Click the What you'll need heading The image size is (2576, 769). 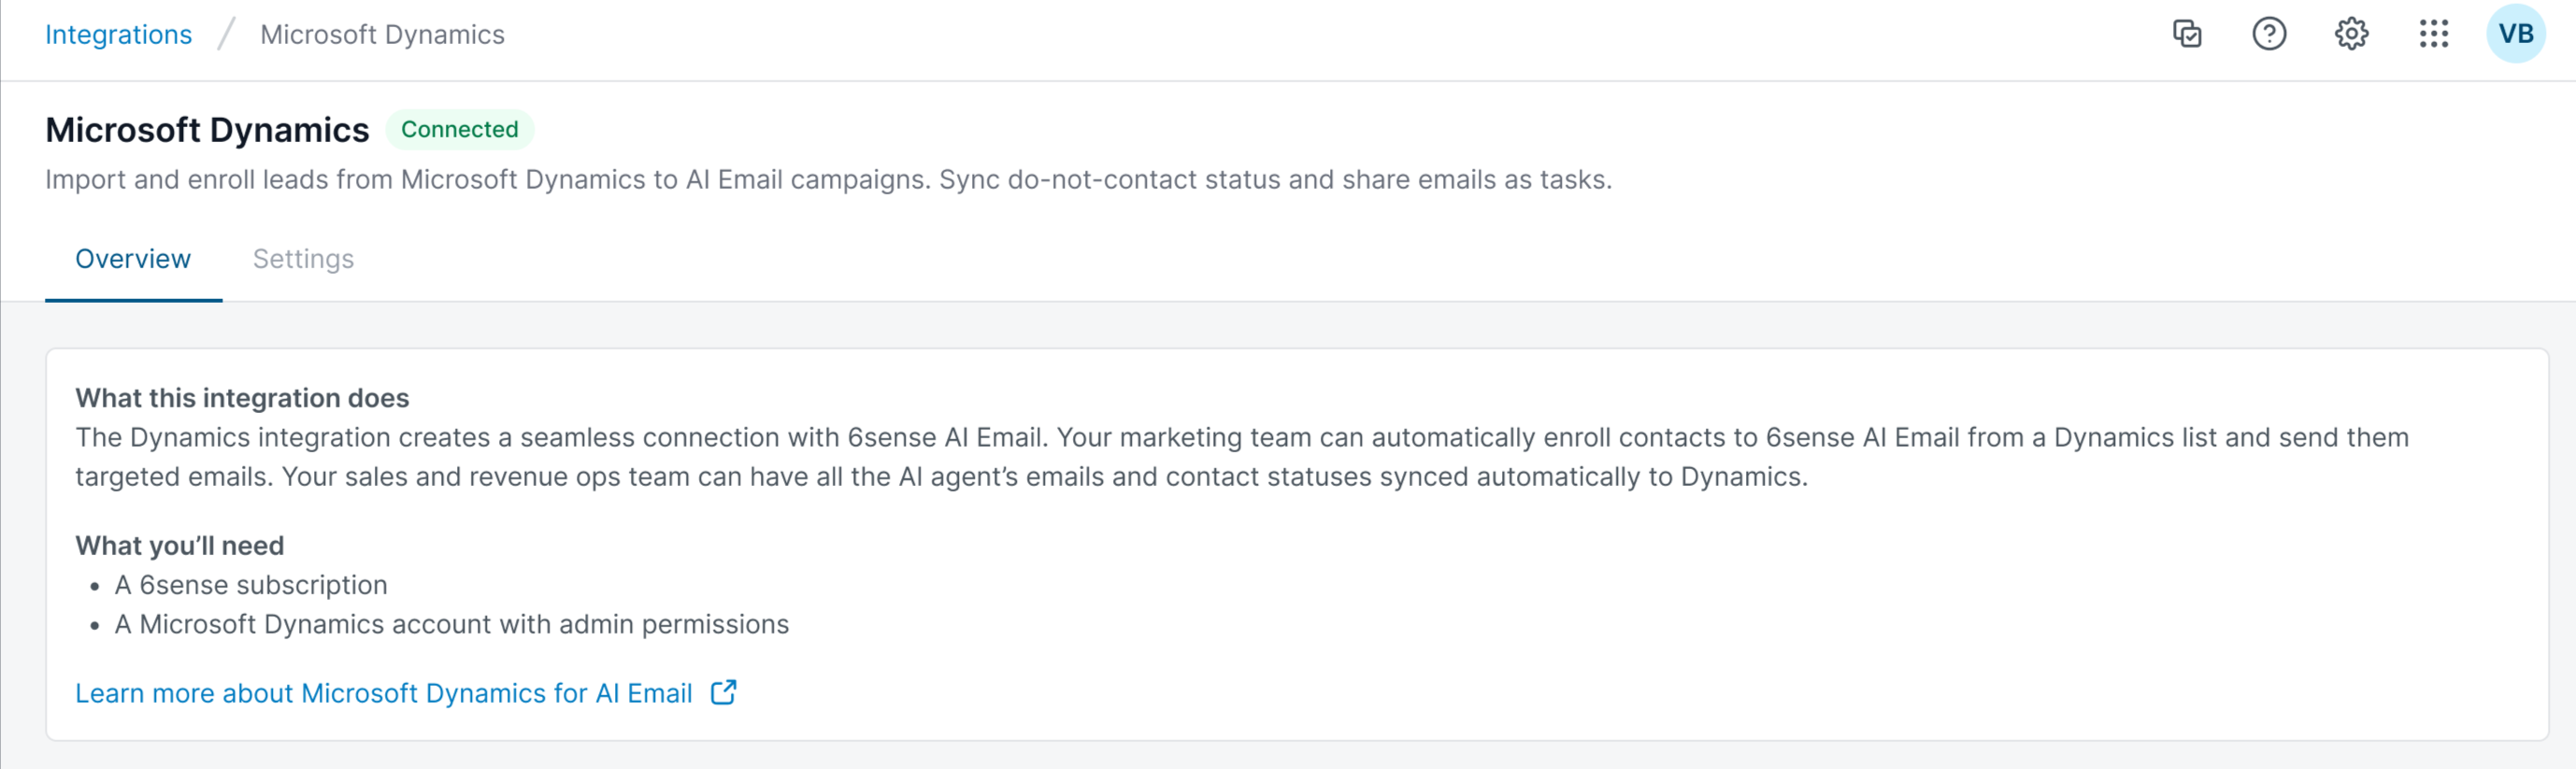click(x=179, y=545)
